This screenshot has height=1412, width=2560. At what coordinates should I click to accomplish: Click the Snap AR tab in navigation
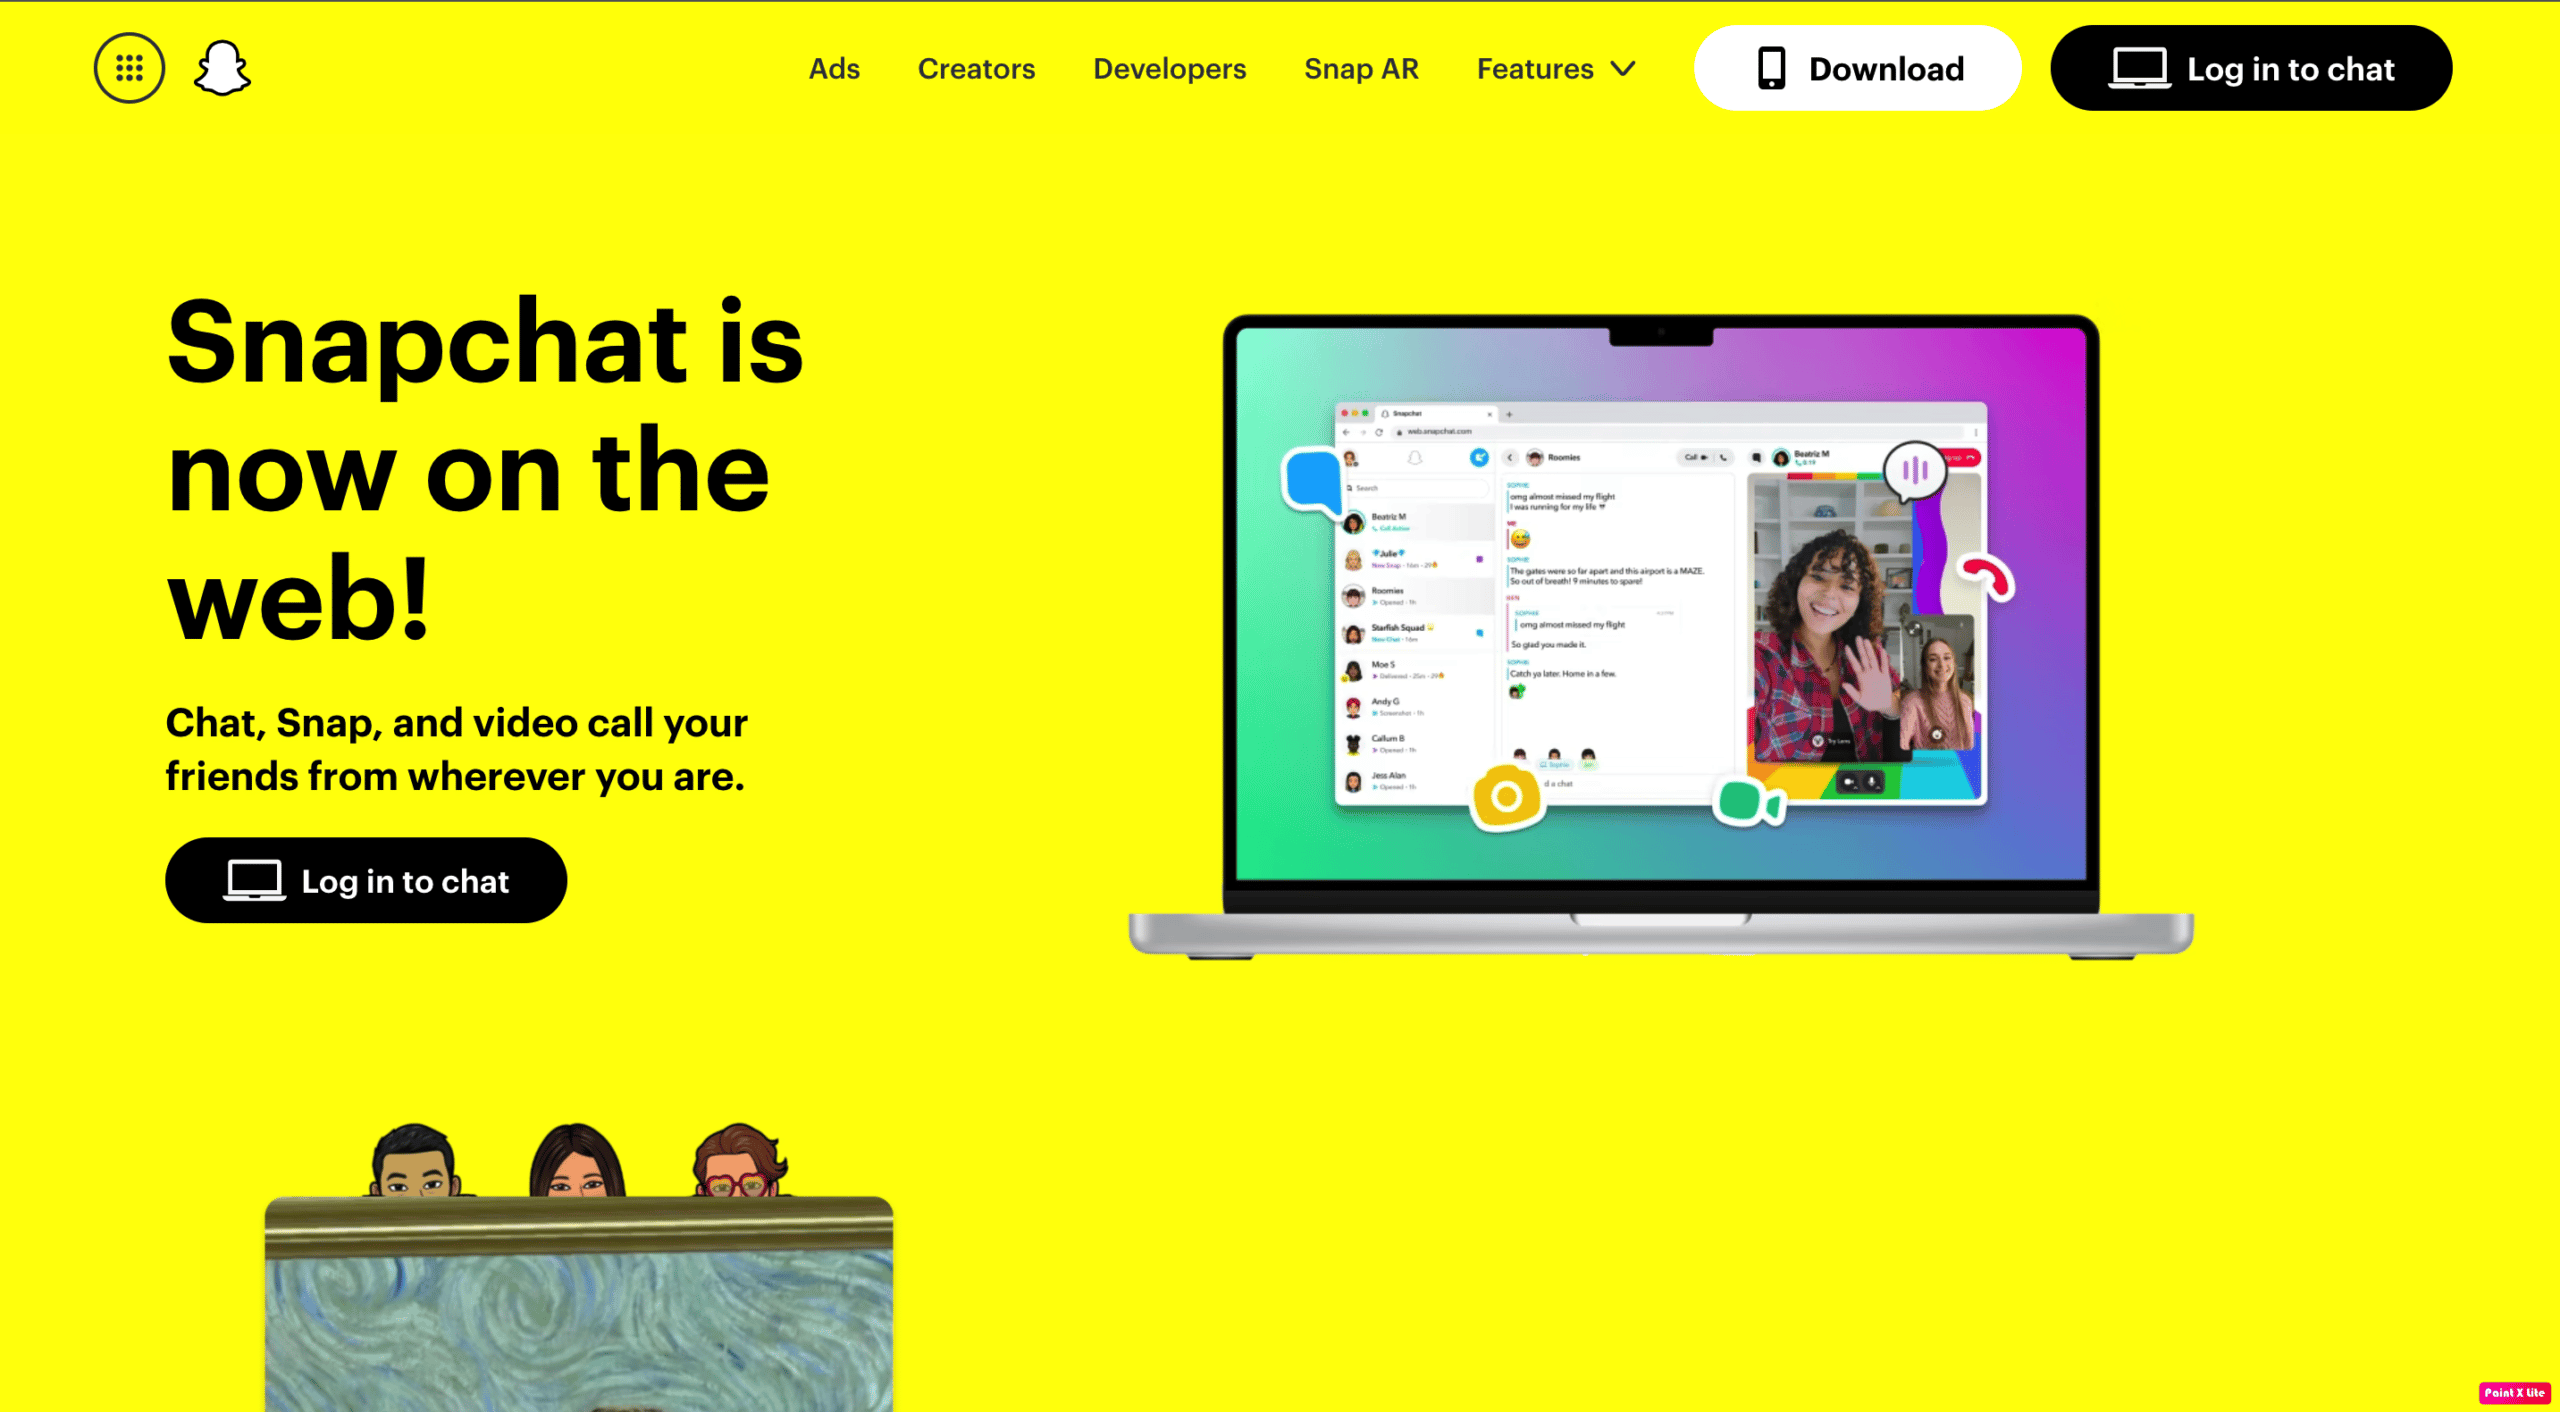[1363, 70]
